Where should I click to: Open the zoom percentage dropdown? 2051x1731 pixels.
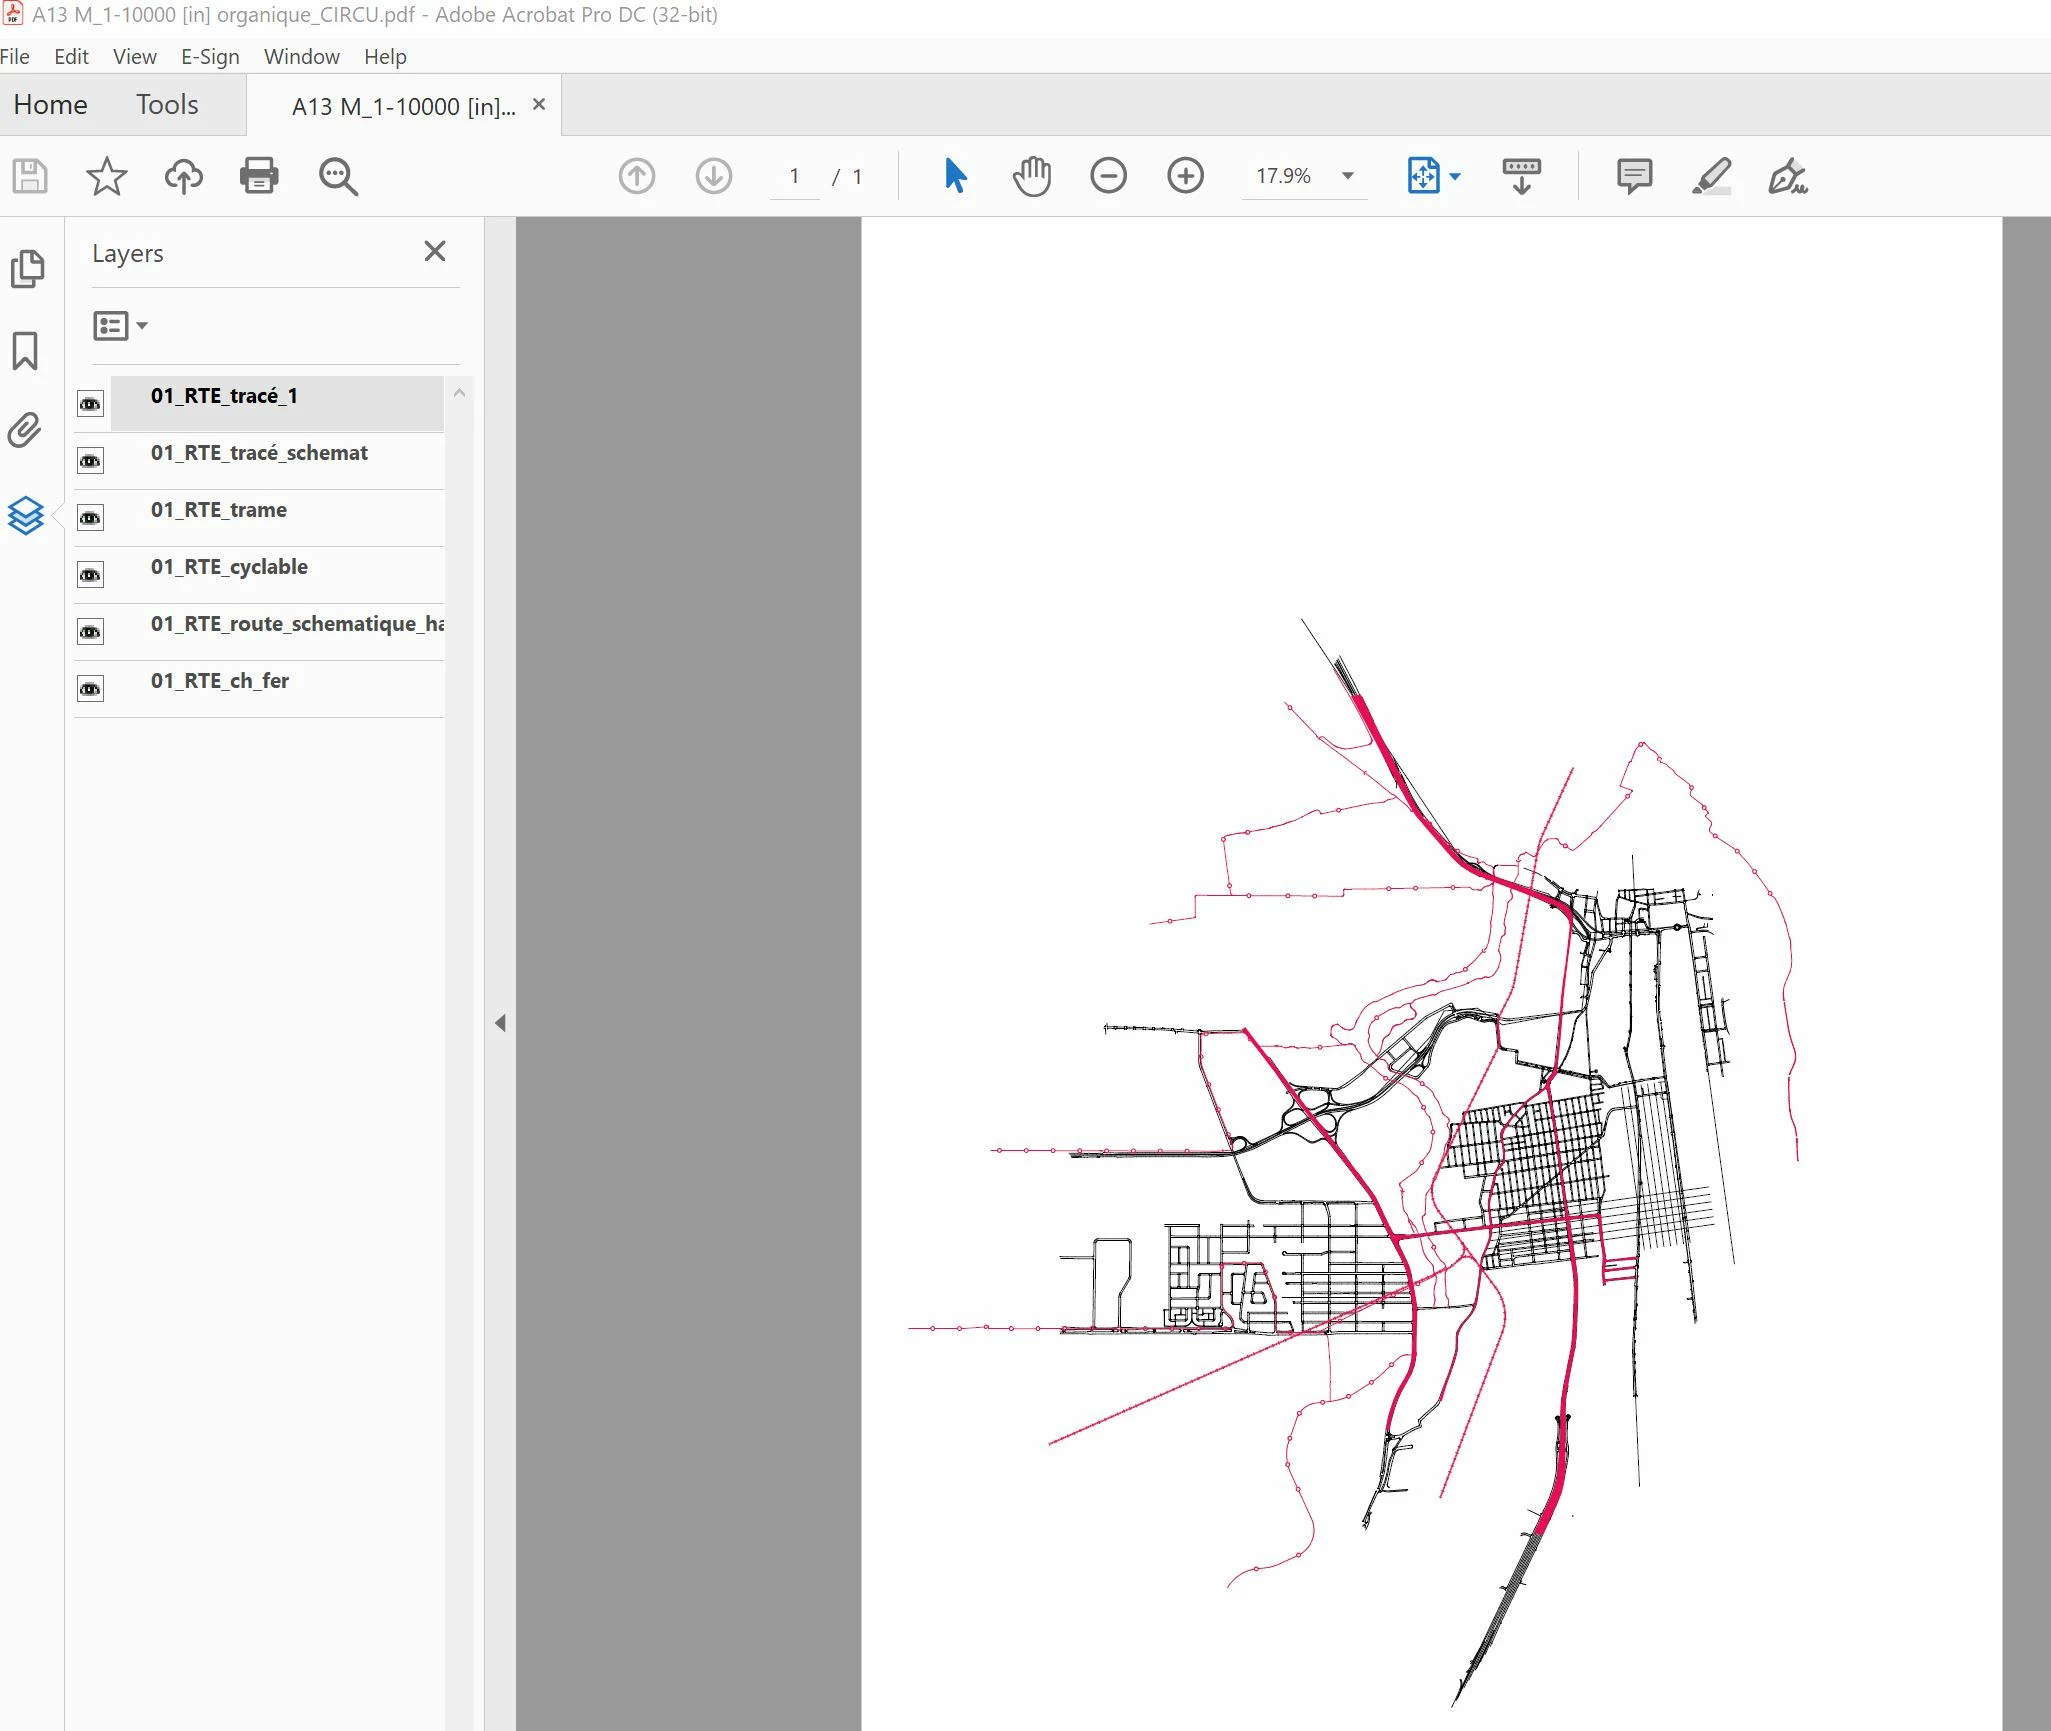(x=1348, y=177)
